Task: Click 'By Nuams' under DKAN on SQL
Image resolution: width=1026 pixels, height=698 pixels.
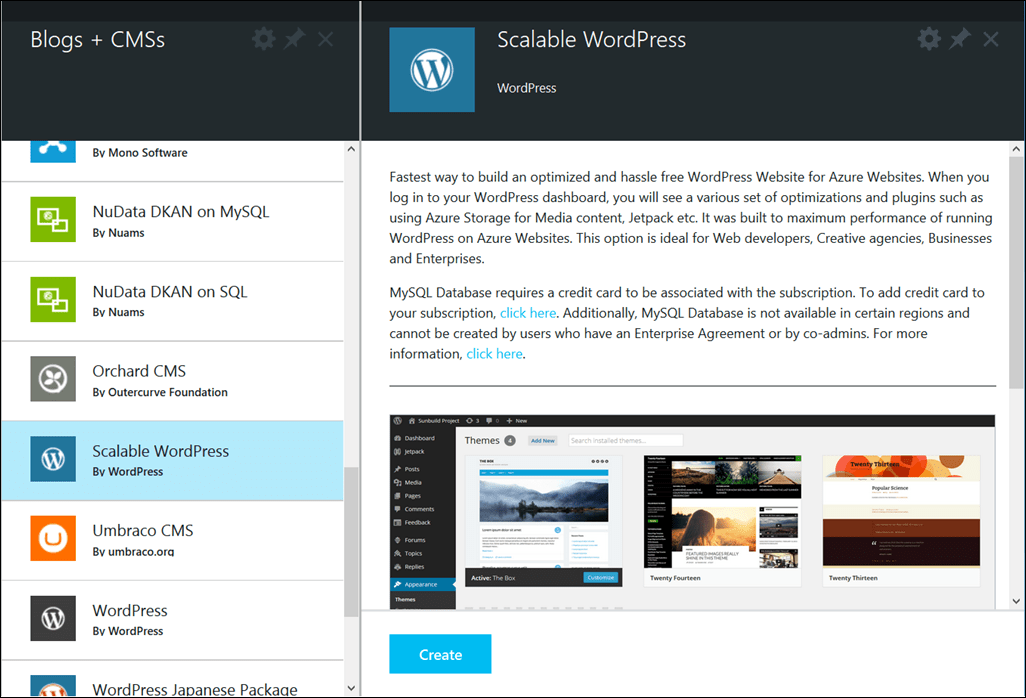Action: (118, 313)
